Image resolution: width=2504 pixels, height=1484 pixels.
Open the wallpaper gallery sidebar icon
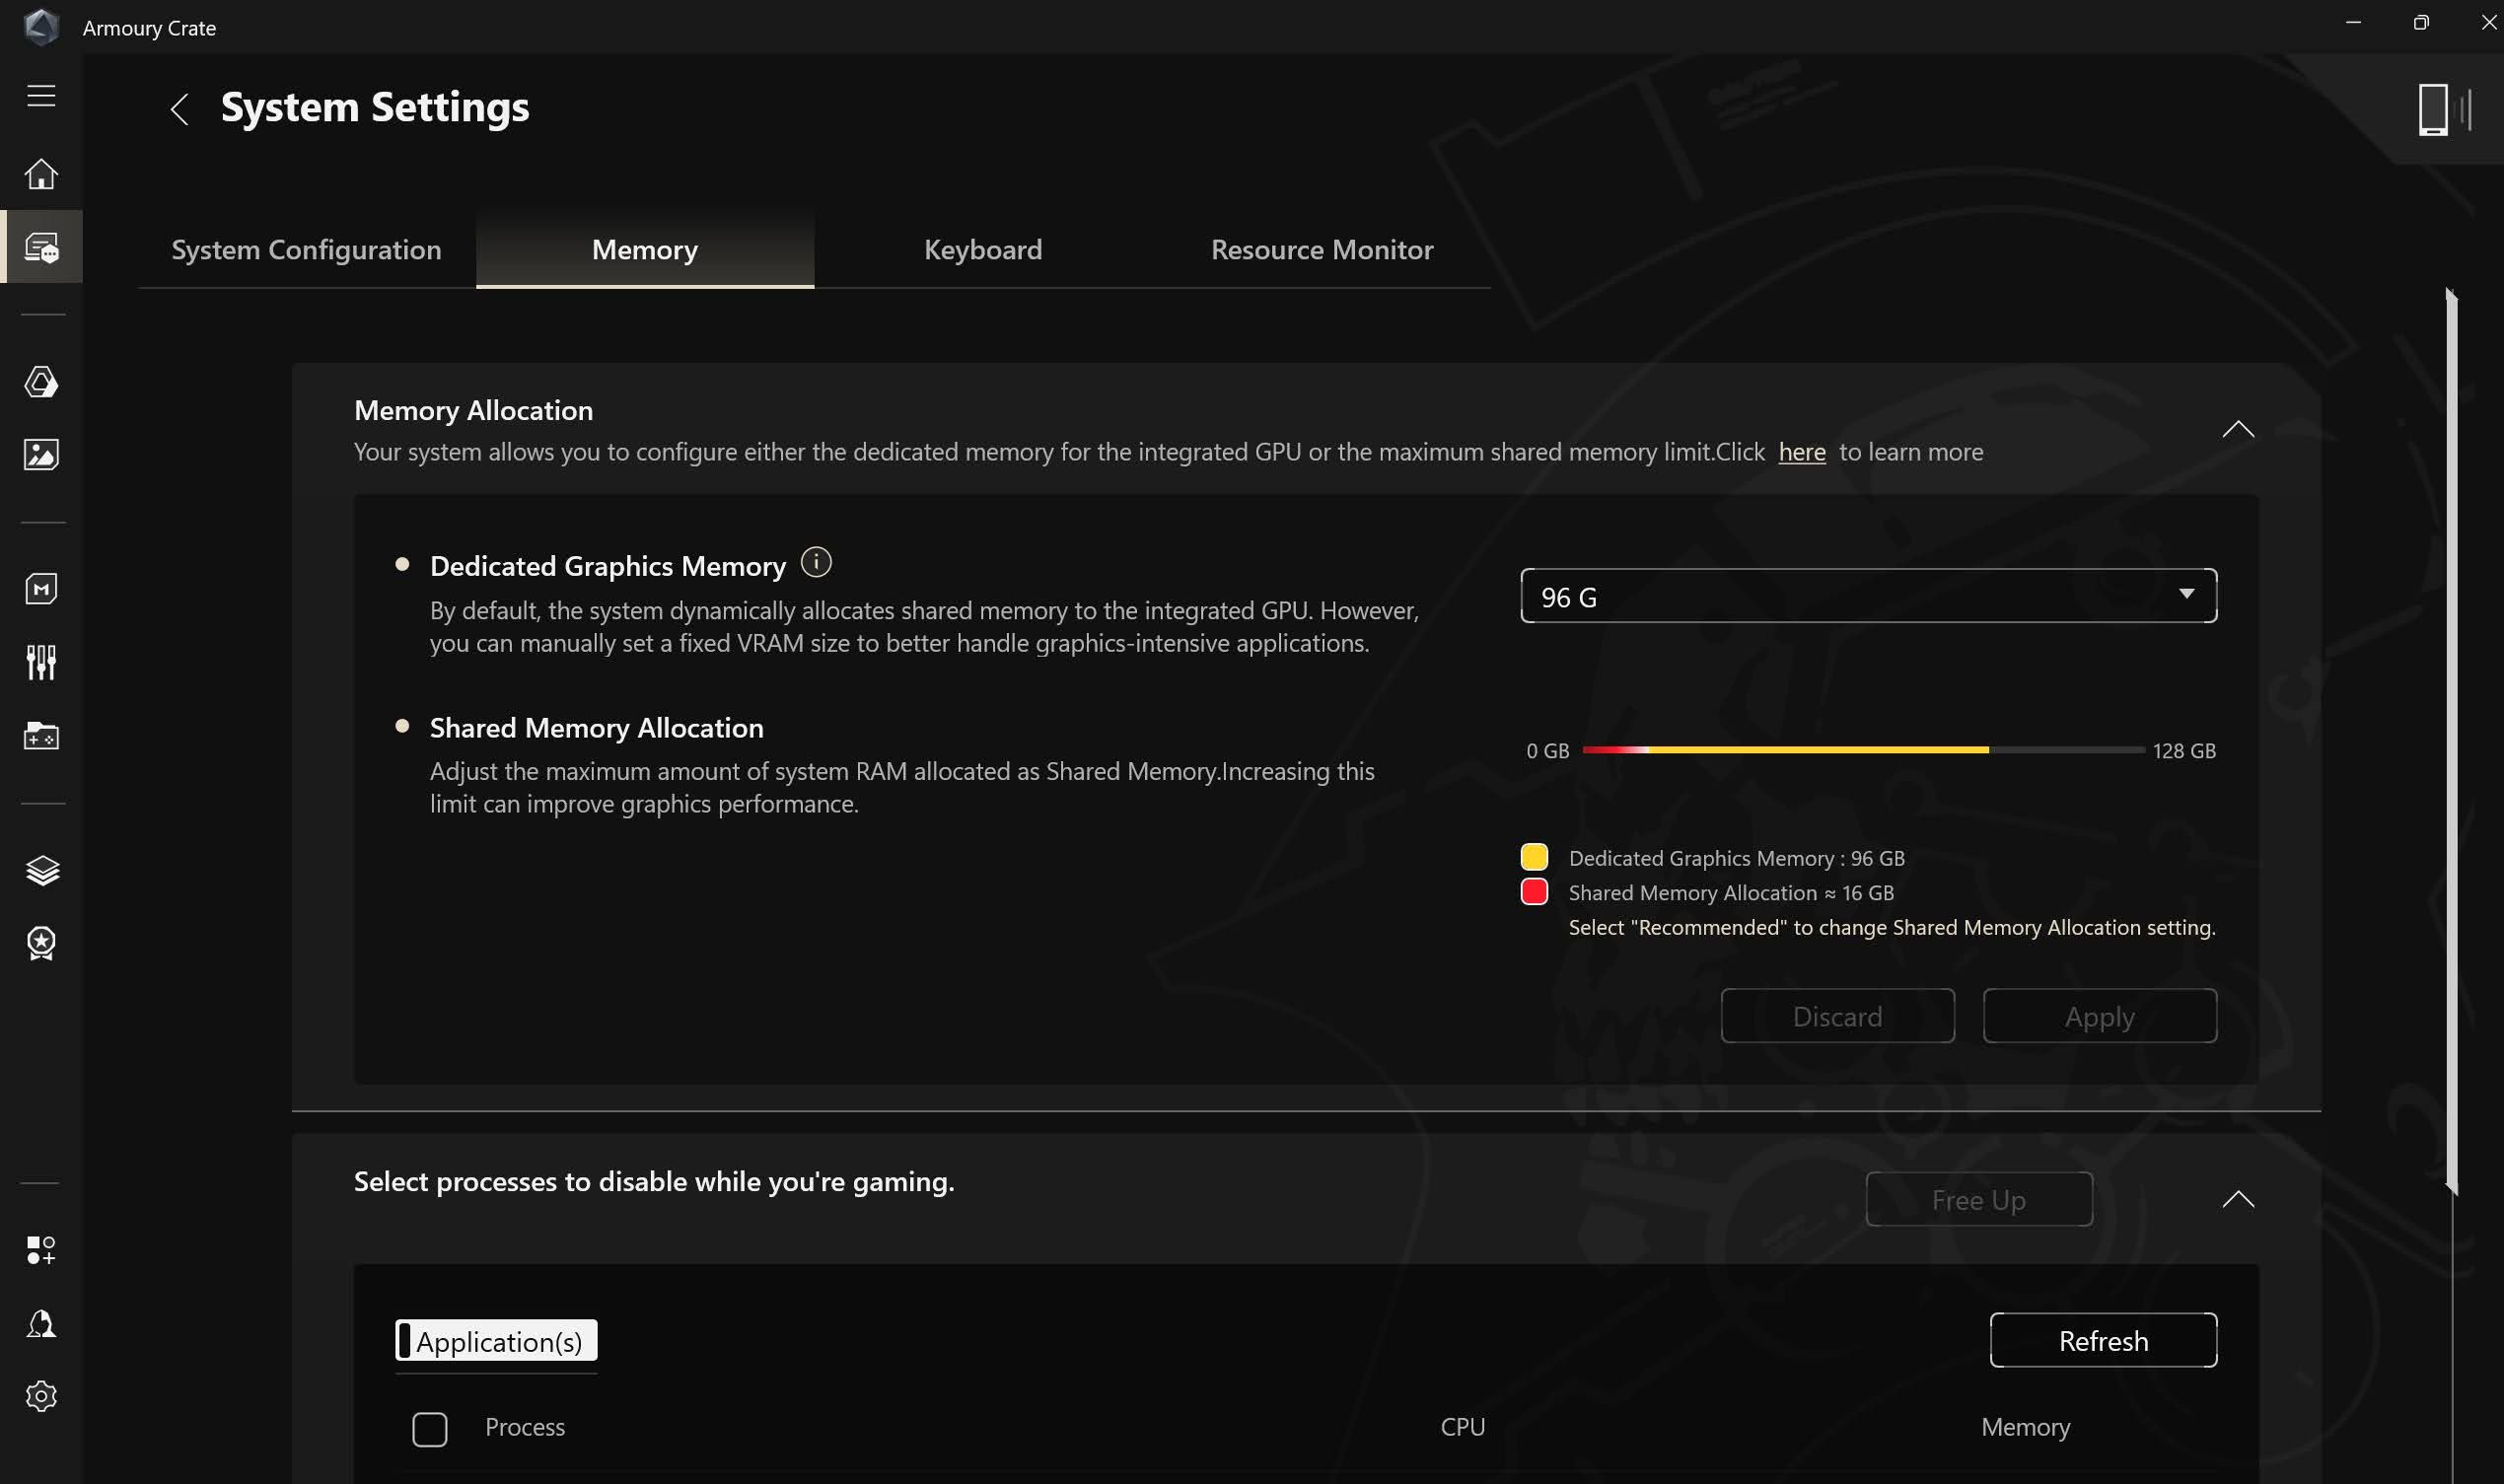(x=41, y=454)
